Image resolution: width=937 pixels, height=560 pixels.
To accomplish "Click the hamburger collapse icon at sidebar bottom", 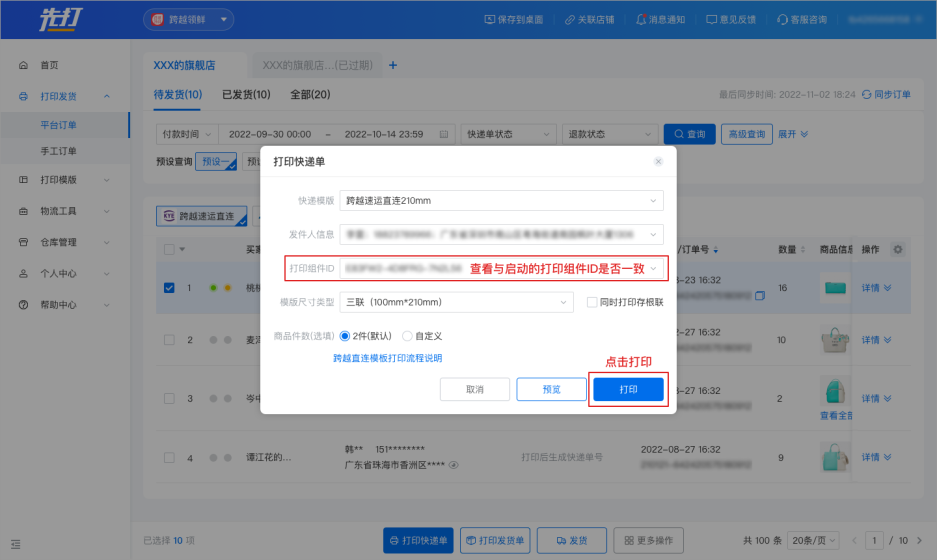I will point(15,544).
